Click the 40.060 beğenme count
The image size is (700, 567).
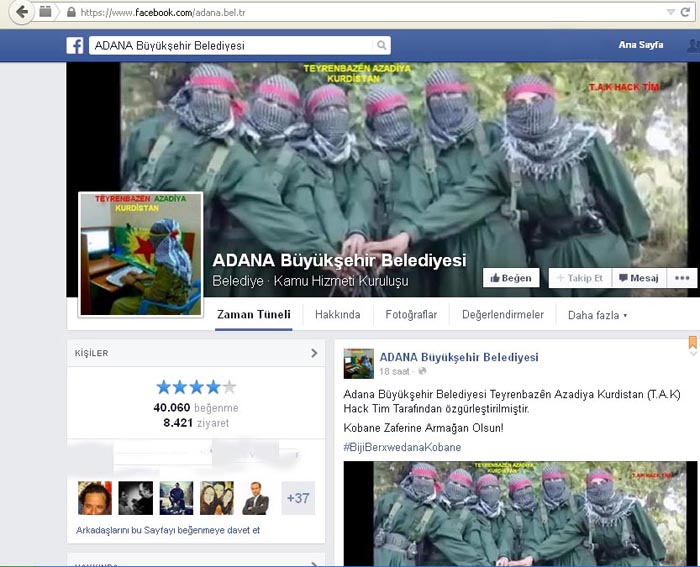point(196,408)
